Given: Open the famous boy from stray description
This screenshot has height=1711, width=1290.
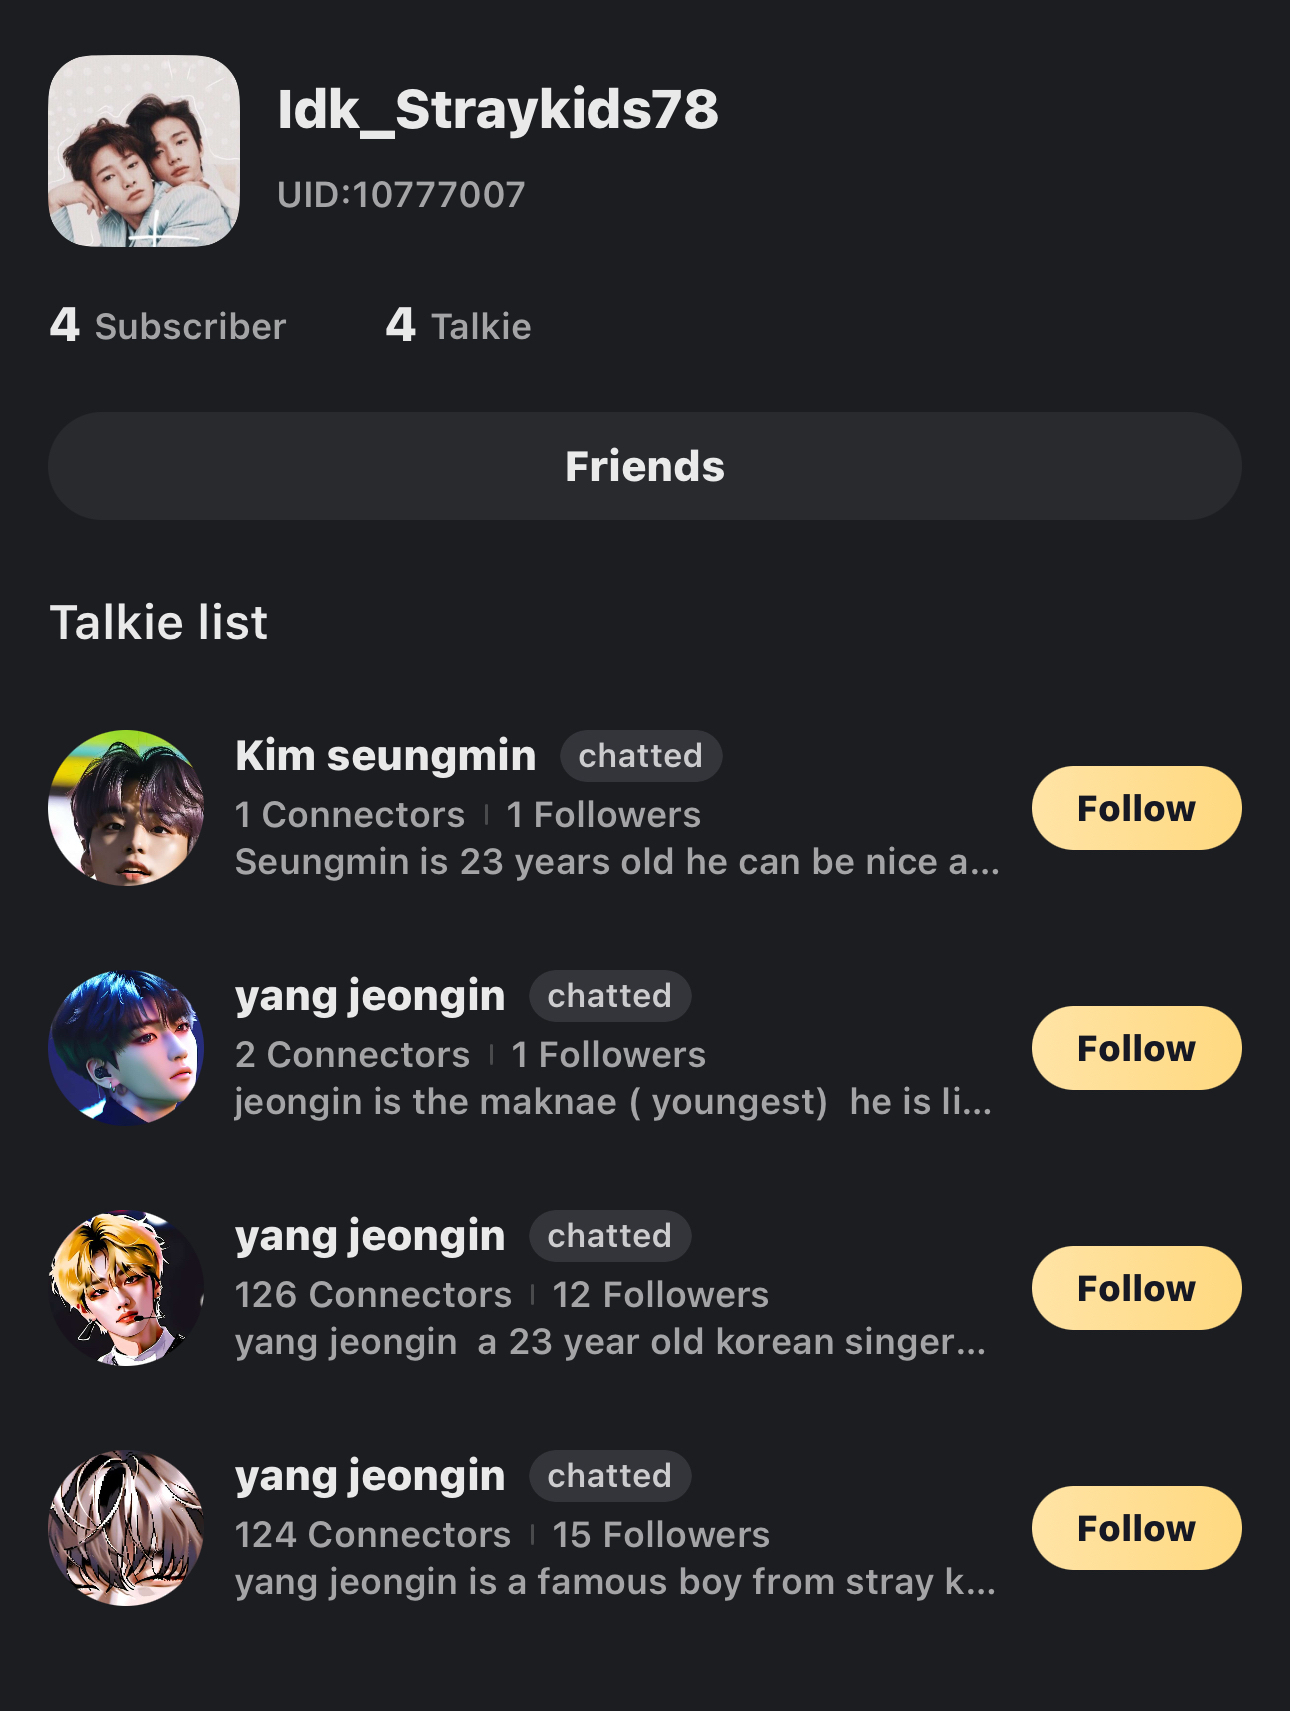Looking at the screenshot, I should 615,1582.
